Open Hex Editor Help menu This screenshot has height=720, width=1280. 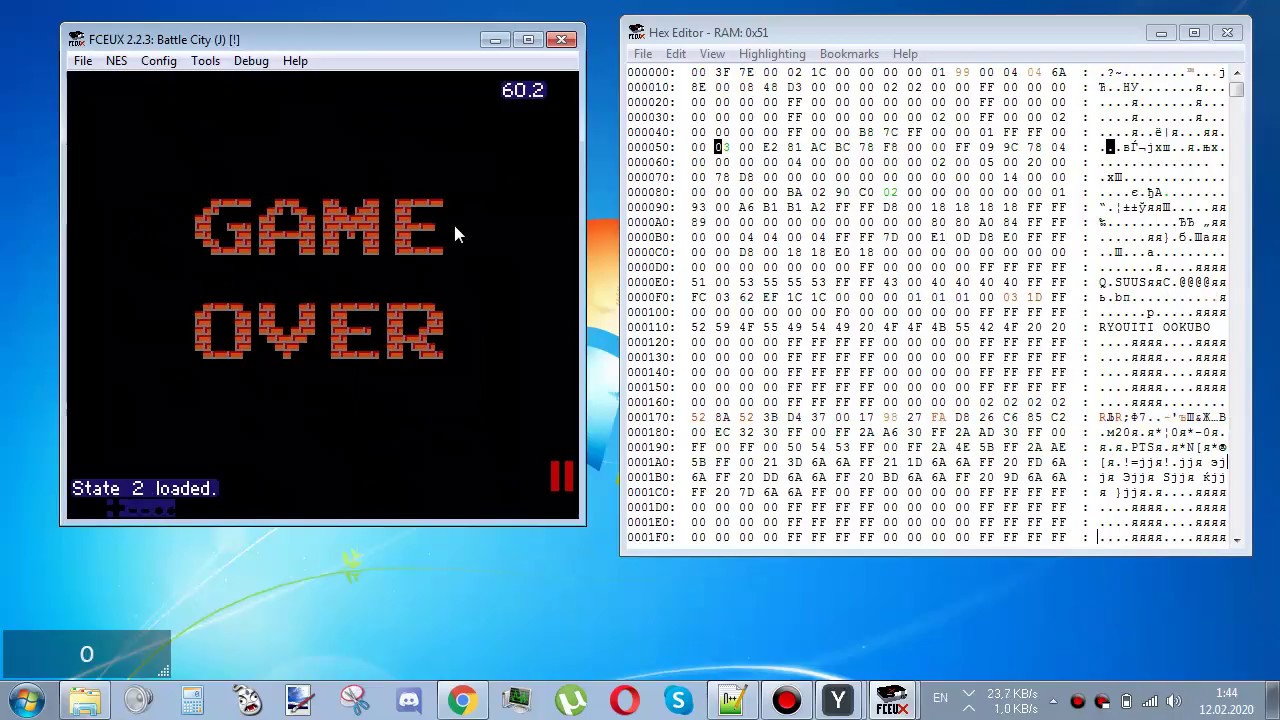[905, 54]
